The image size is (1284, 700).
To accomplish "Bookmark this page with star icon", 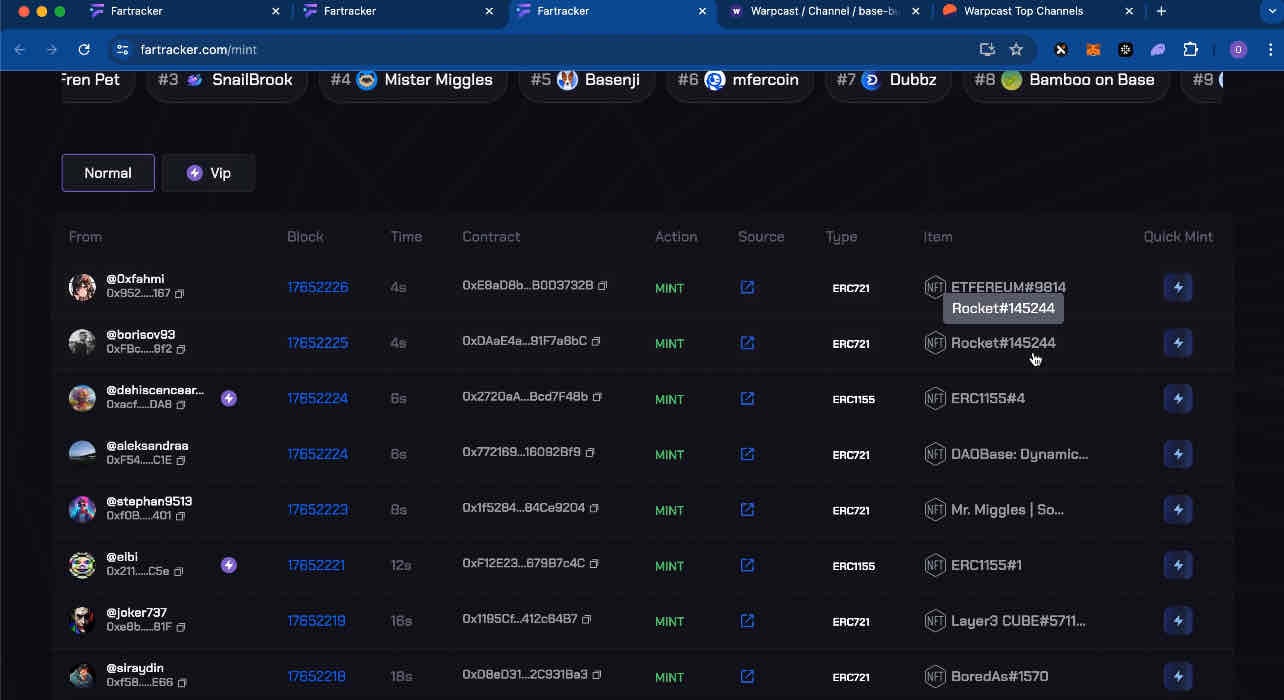I will [x=1016, y=49].
